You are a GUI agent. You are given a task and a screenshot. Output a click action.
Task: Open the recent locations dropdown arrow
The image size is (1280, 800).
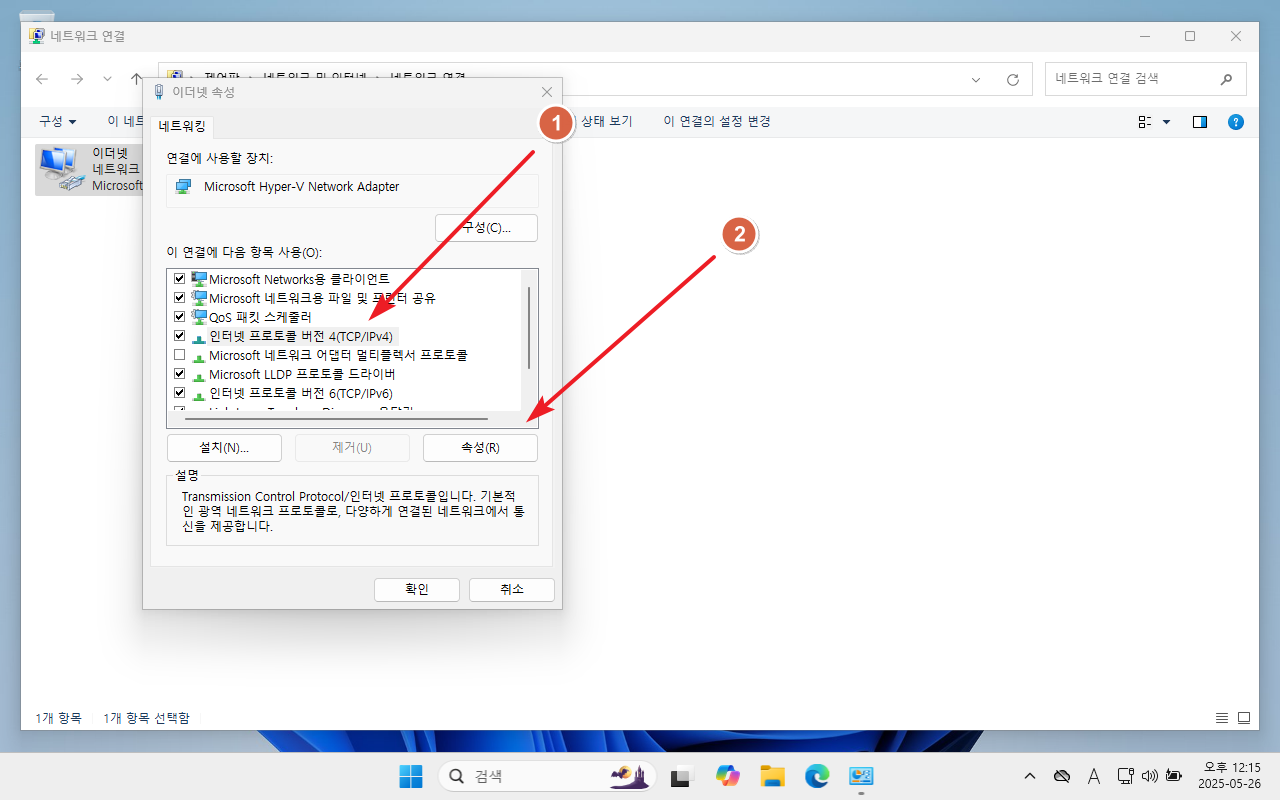pos(107,79)
